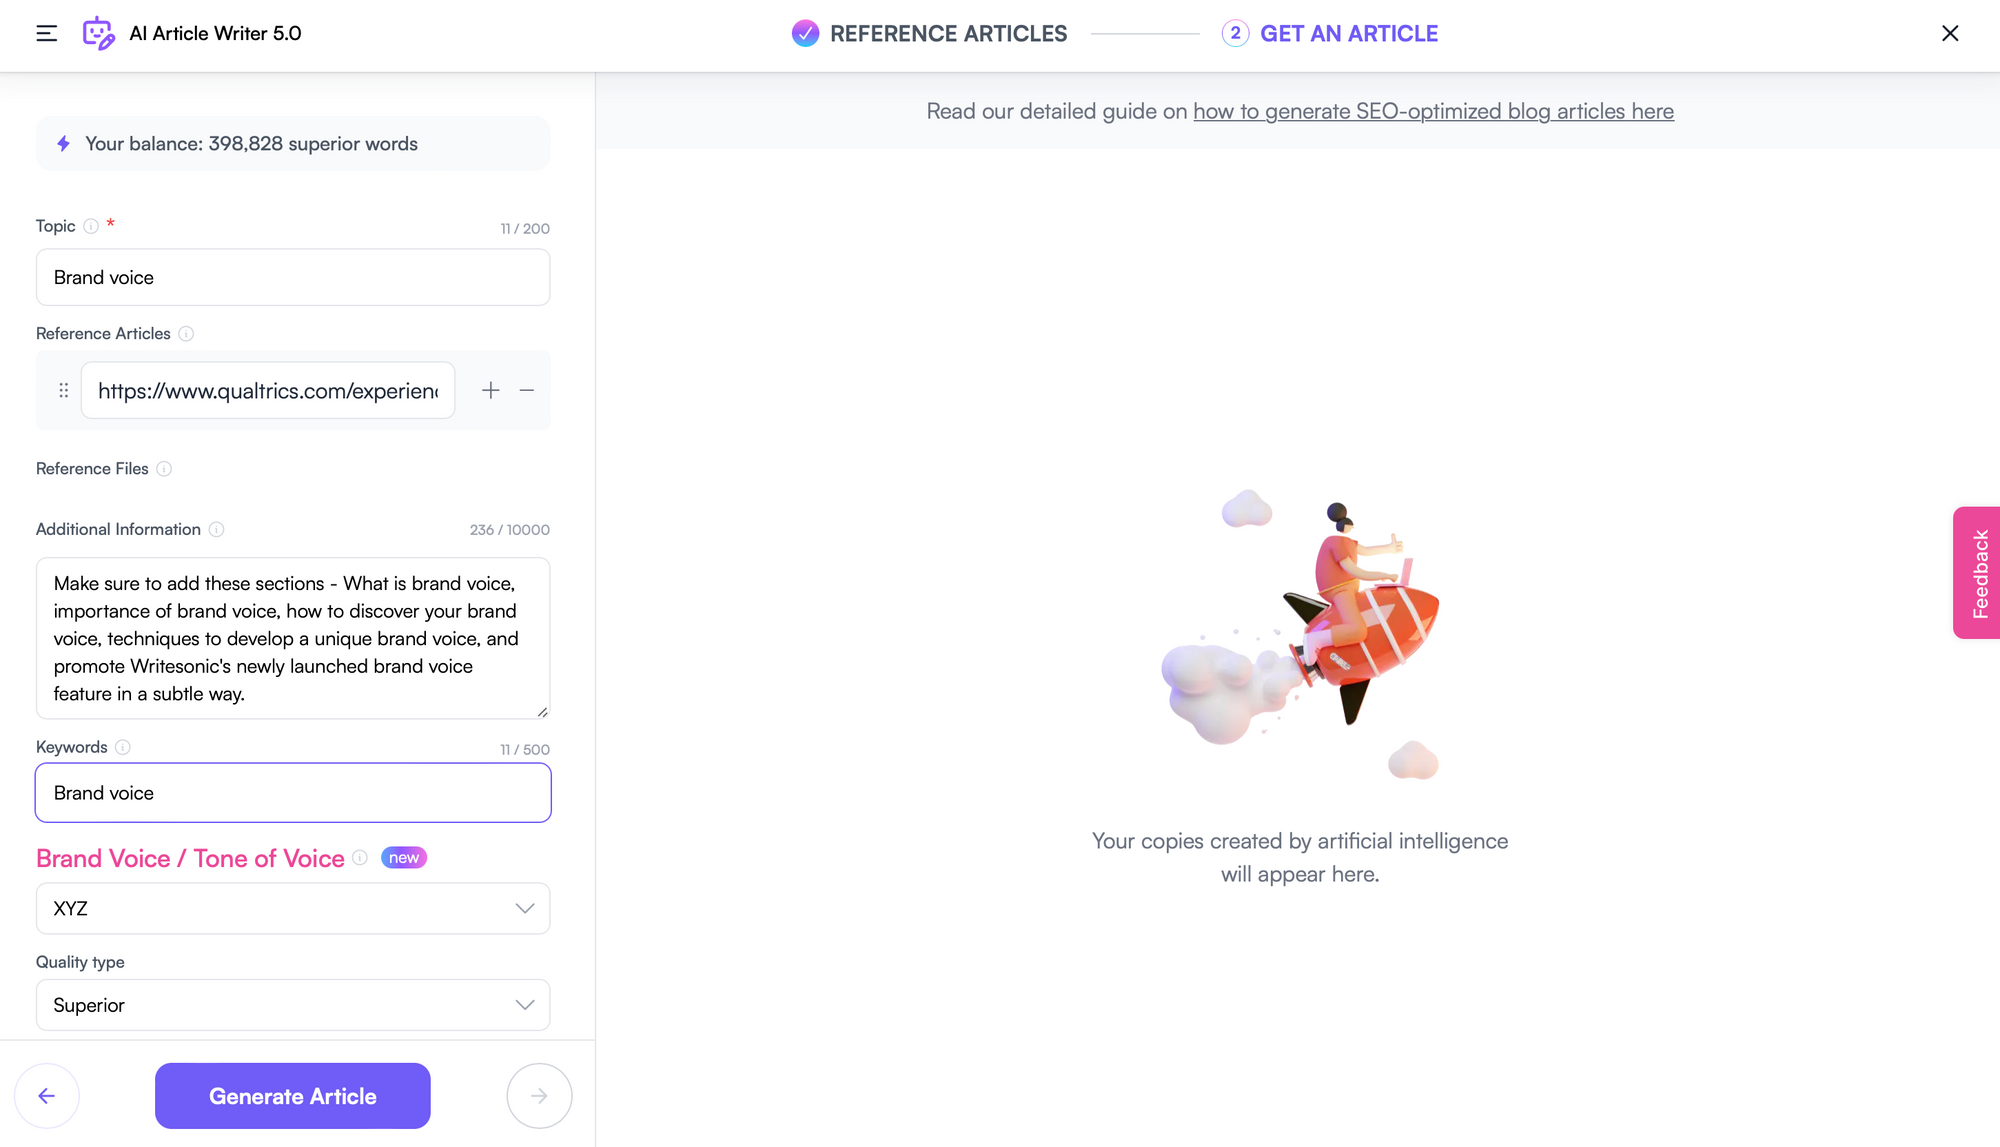2000x1147 pixels.
Task: Click the back navigation arrow button
Action: (47, 1095)
